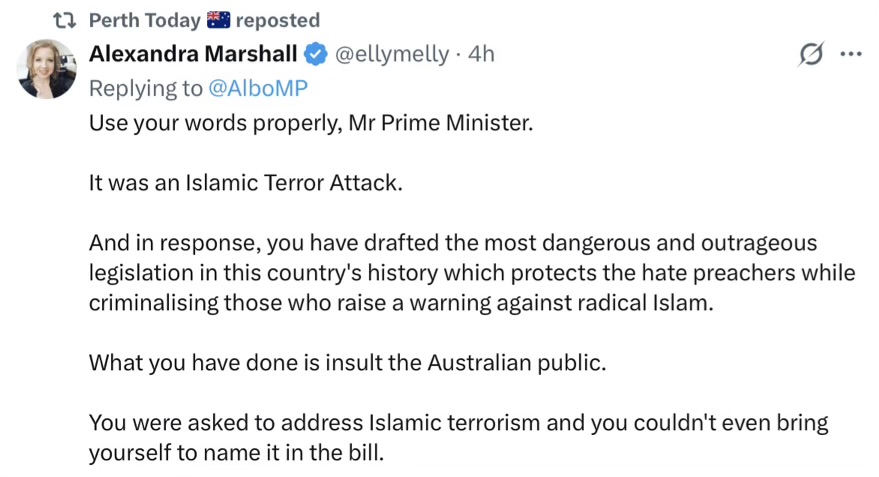Click the last line "yourself to name it"

236,452
